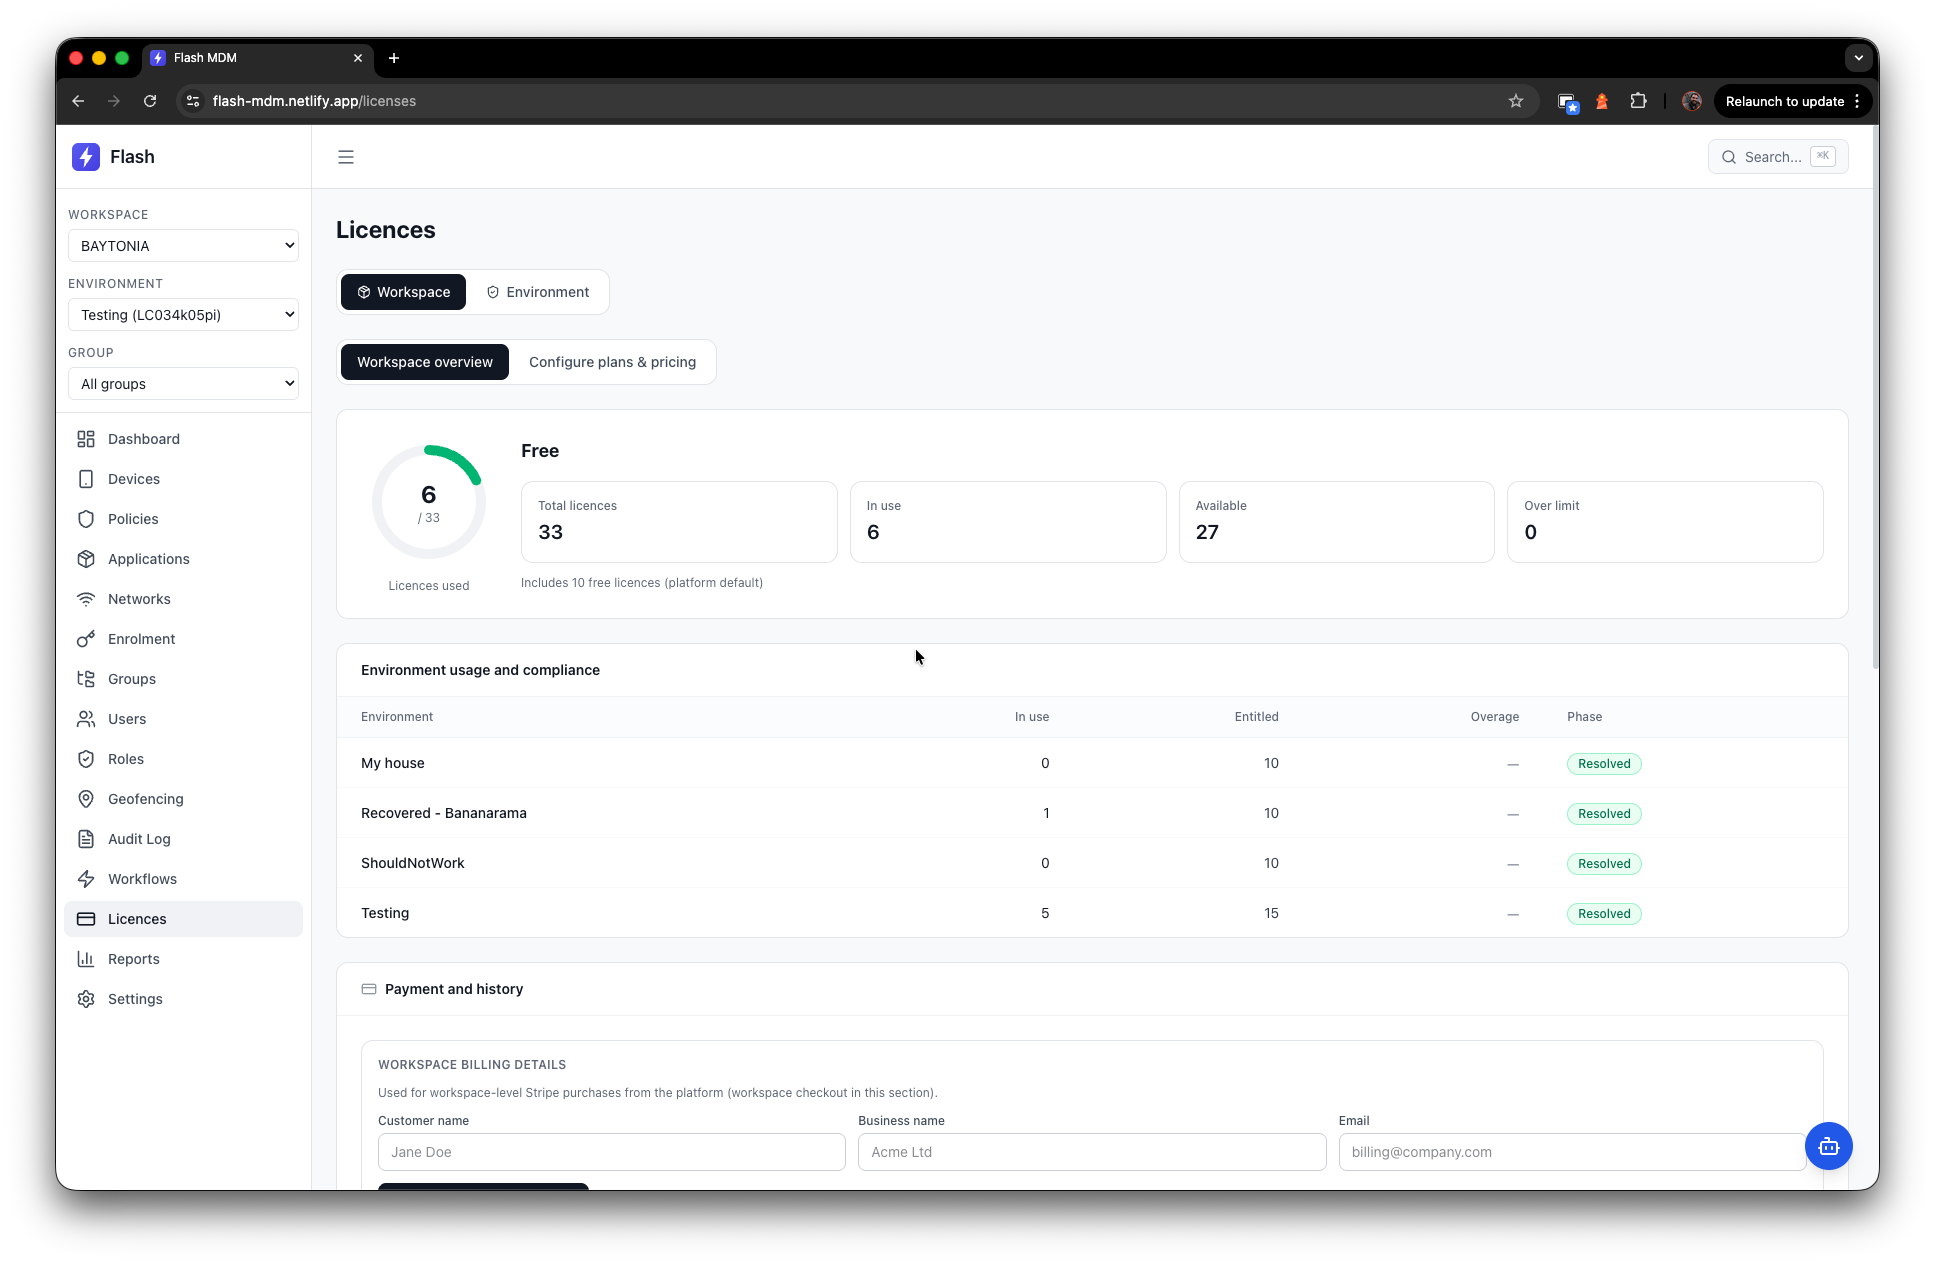Click the Licences used progress ring

(x=429, y=502)
